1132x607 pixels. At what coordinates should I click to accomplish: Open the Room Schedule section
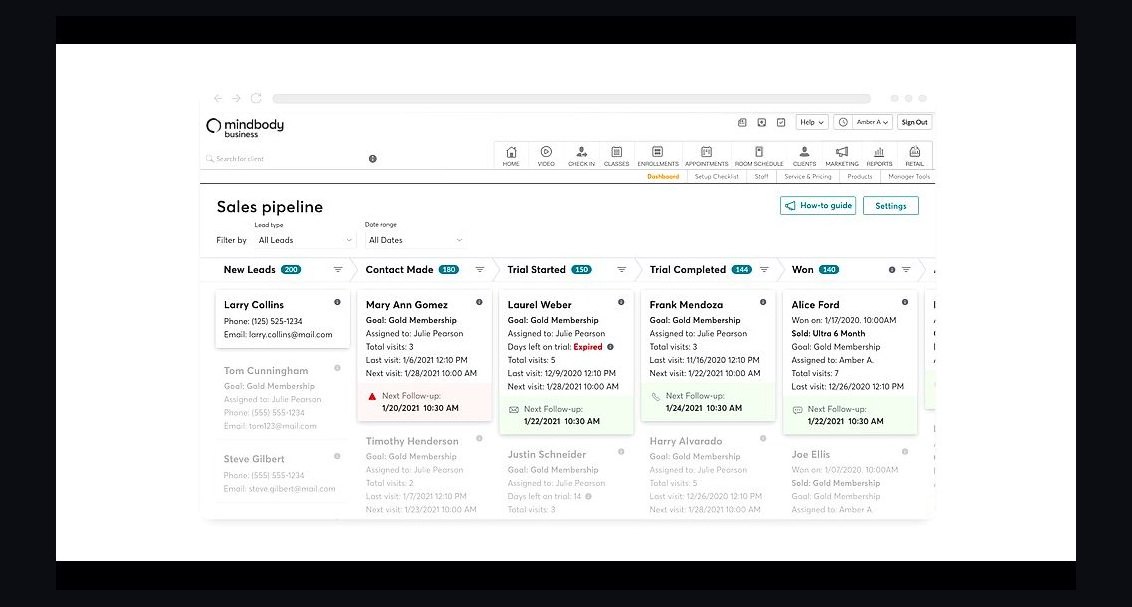pos(759,156)
